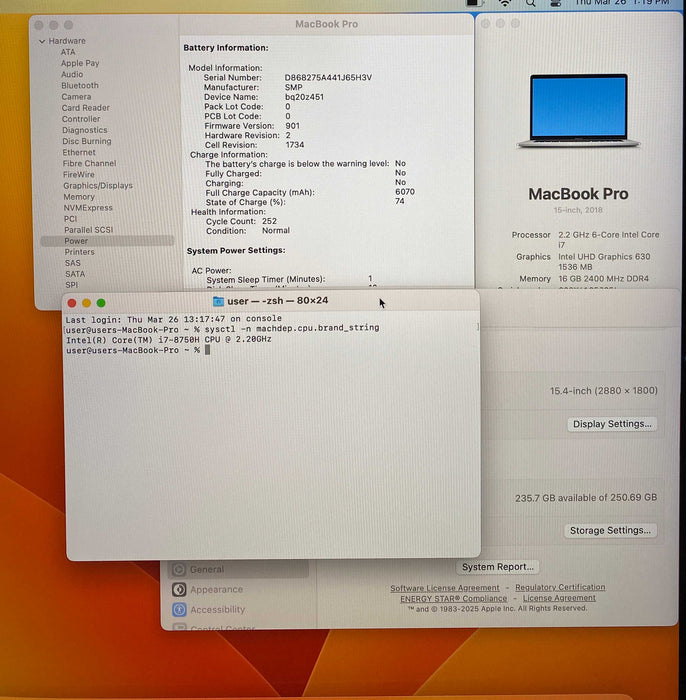Open System Report from About panel

[498, 567]
